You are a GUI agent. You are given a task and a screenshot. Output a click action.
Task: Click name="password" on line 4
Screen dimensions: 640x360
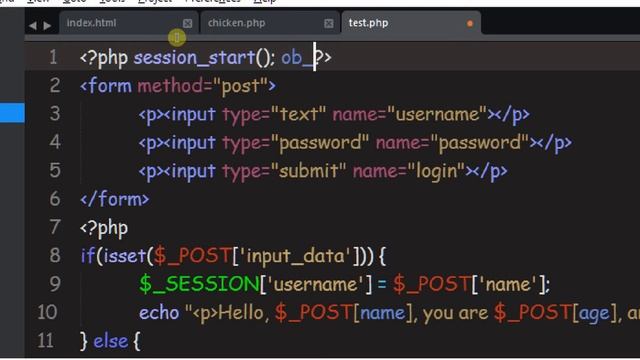point(452,143)
